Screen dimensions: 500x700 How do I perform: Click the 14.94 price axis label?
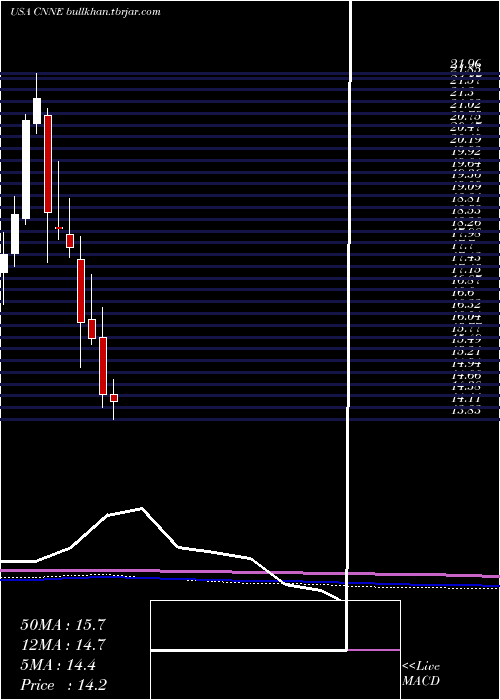(x=466, y=364)
